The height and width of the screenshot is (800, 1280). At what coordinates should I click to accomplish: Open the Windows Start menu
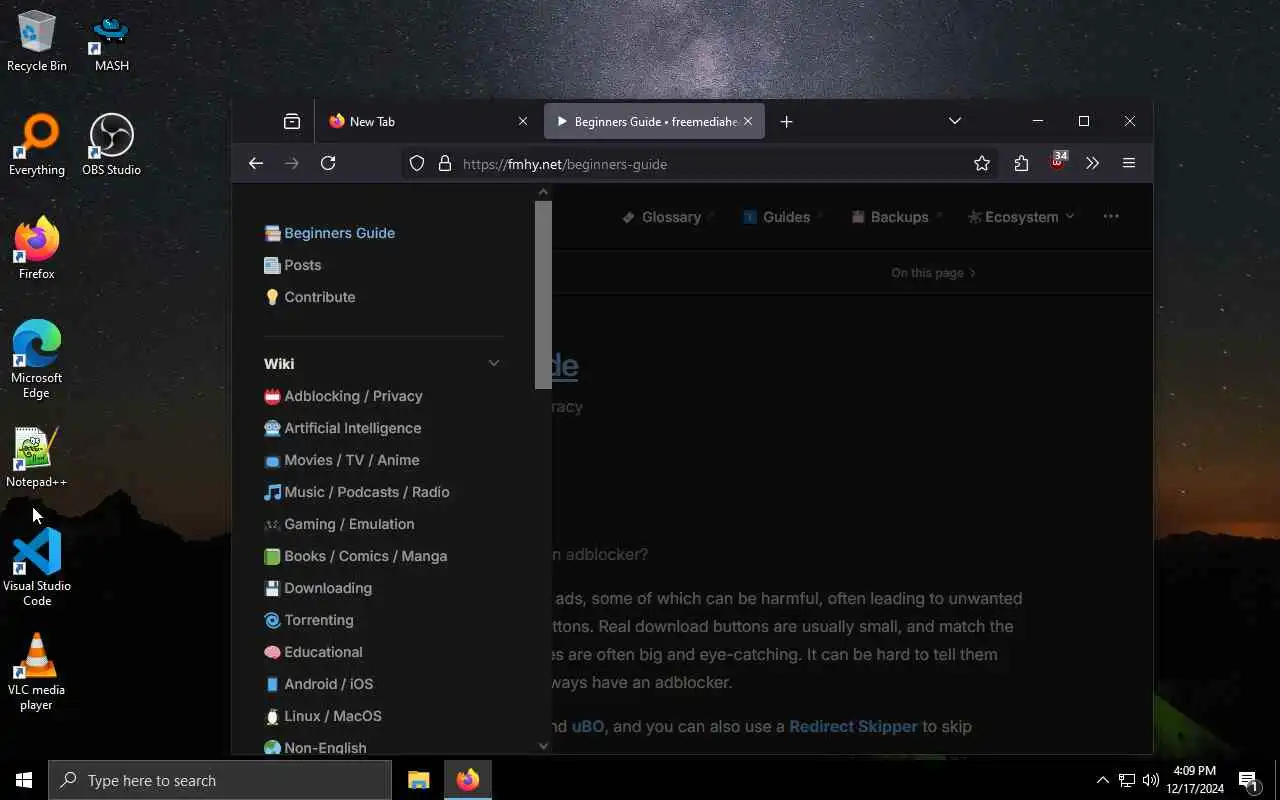coord(24,780)
